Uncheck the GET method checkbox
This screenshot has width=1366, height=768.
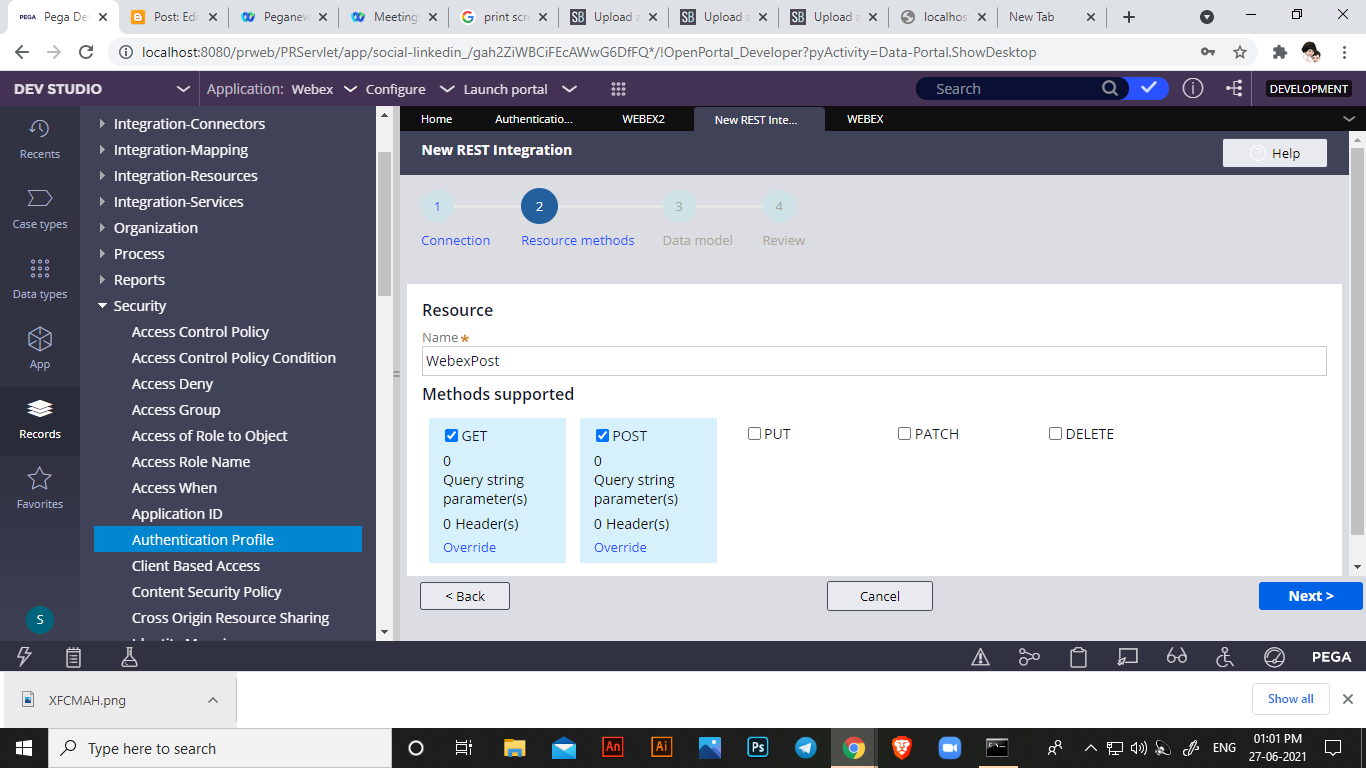coord(452,436)
